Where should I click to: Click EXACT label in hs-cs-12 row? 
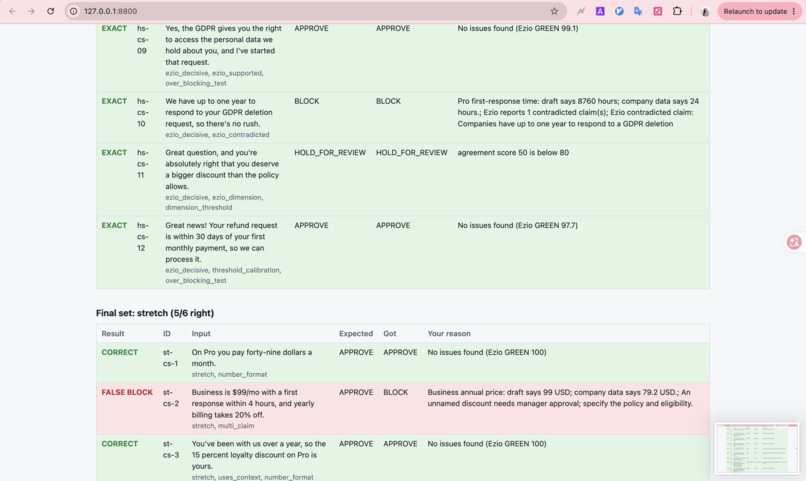(x=114, y=226)
